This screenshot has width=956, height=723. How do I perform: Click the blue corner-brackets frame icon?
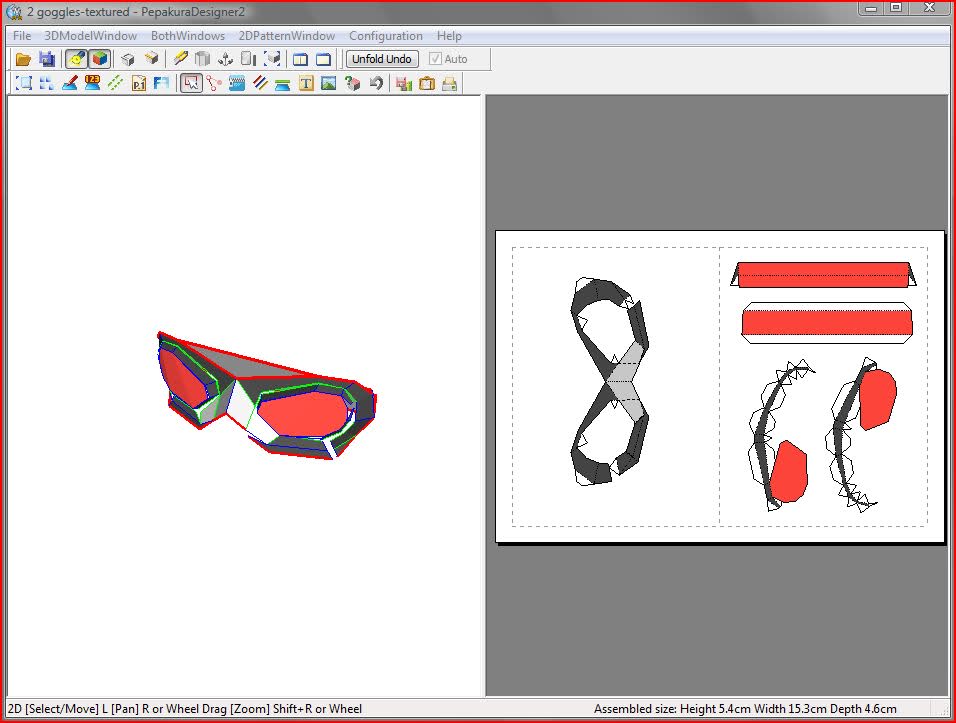23,83
